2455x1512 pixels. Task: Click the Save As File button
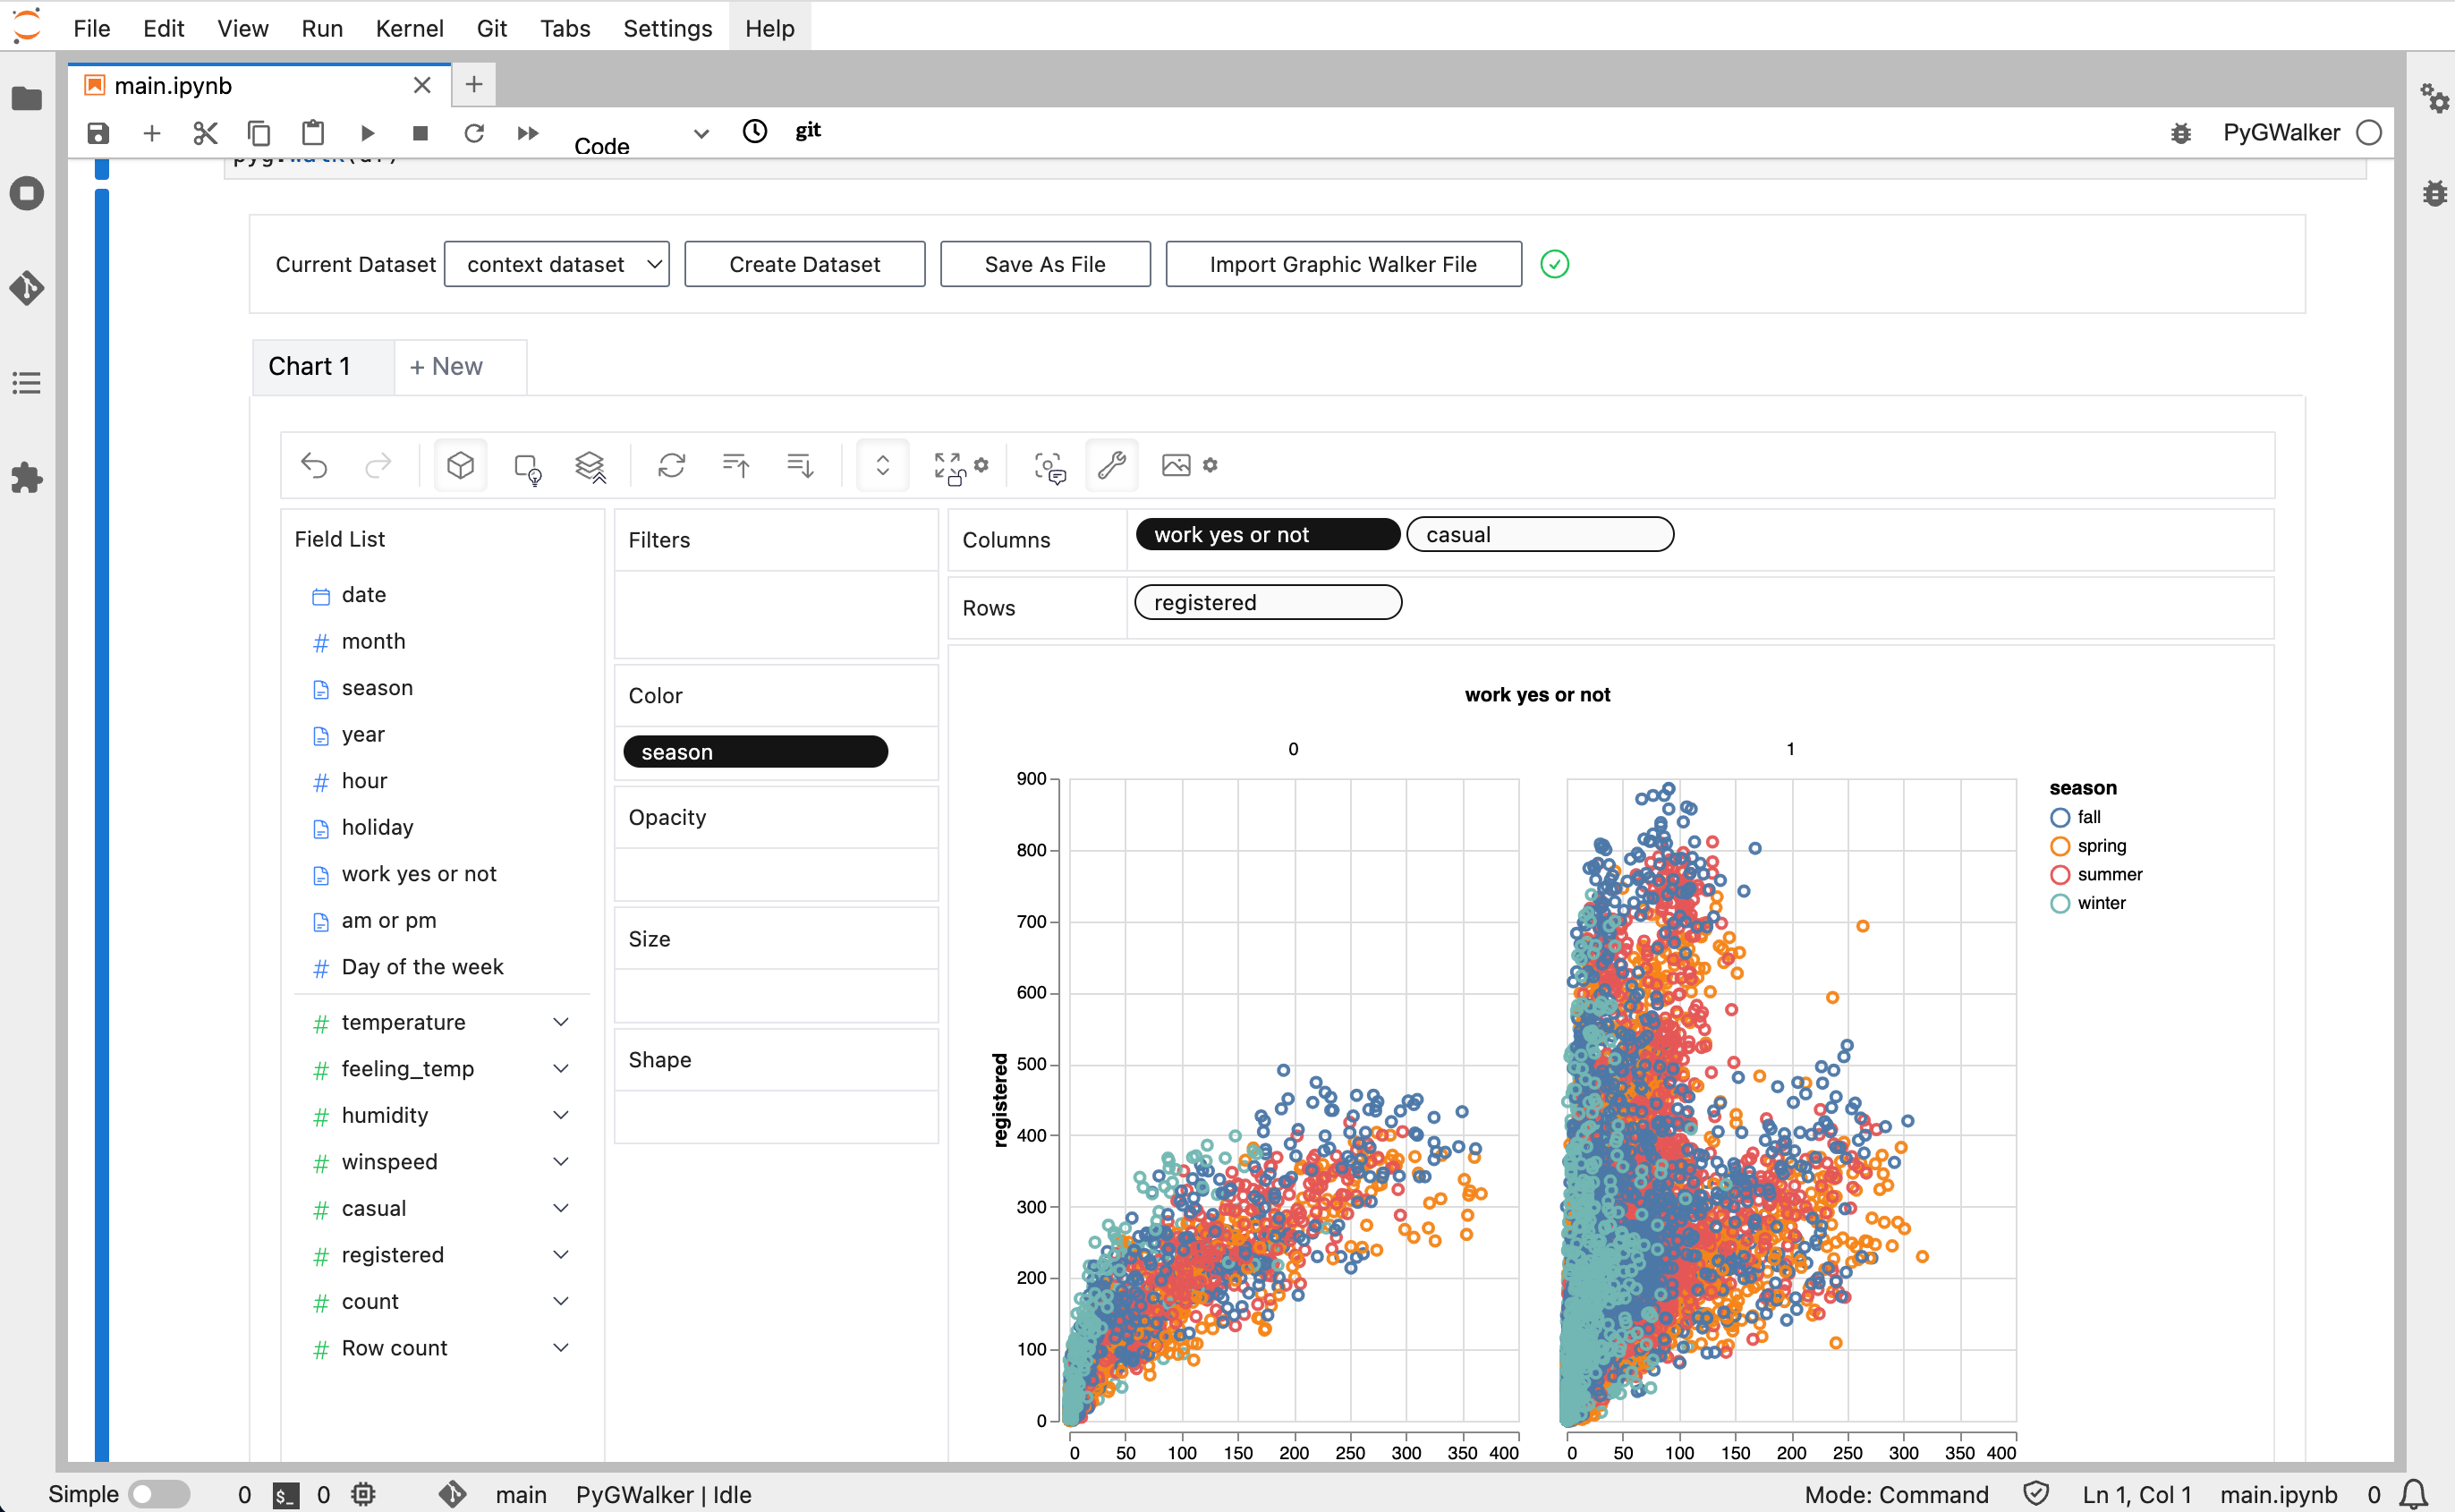pyautogui.click(x=1045, y=263)
